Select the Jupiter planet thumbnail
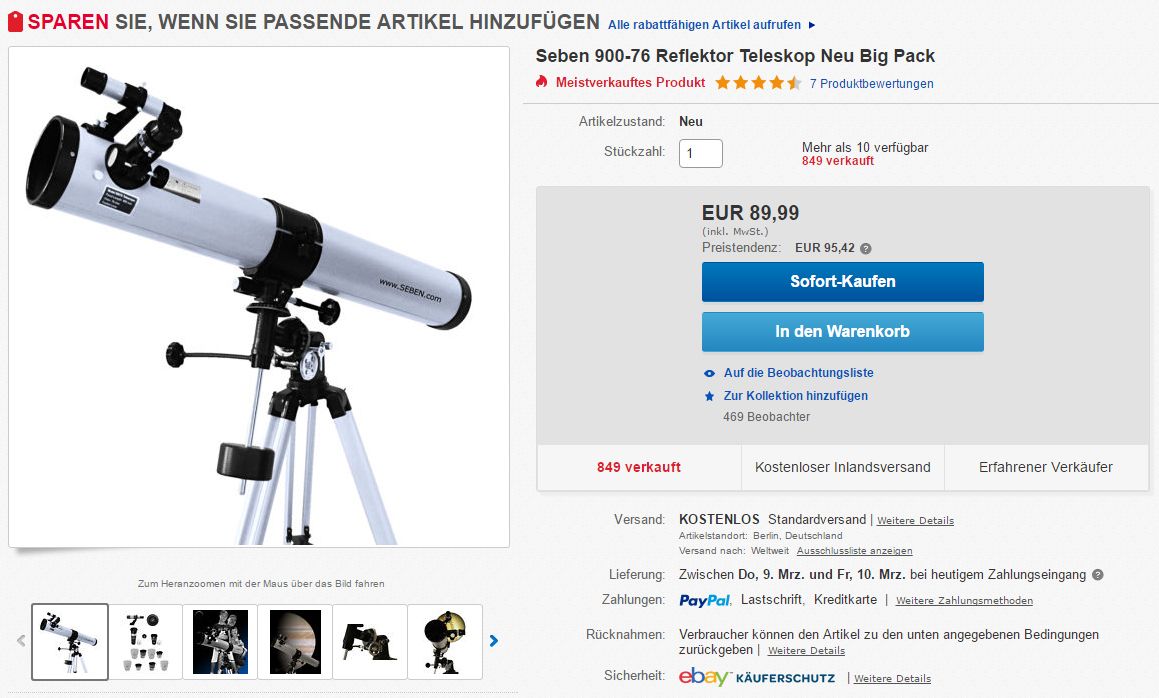 tap(295, 642)
